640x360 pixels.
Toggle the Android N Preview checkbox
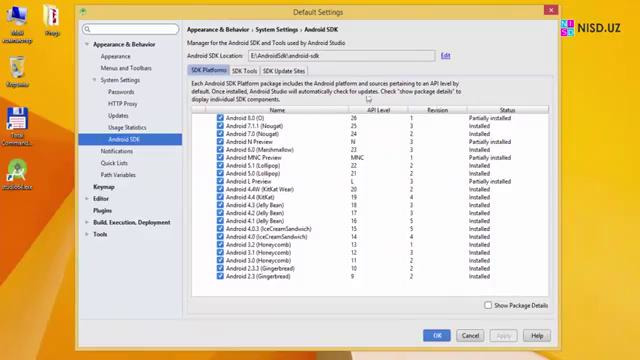[x=220, y=142]
